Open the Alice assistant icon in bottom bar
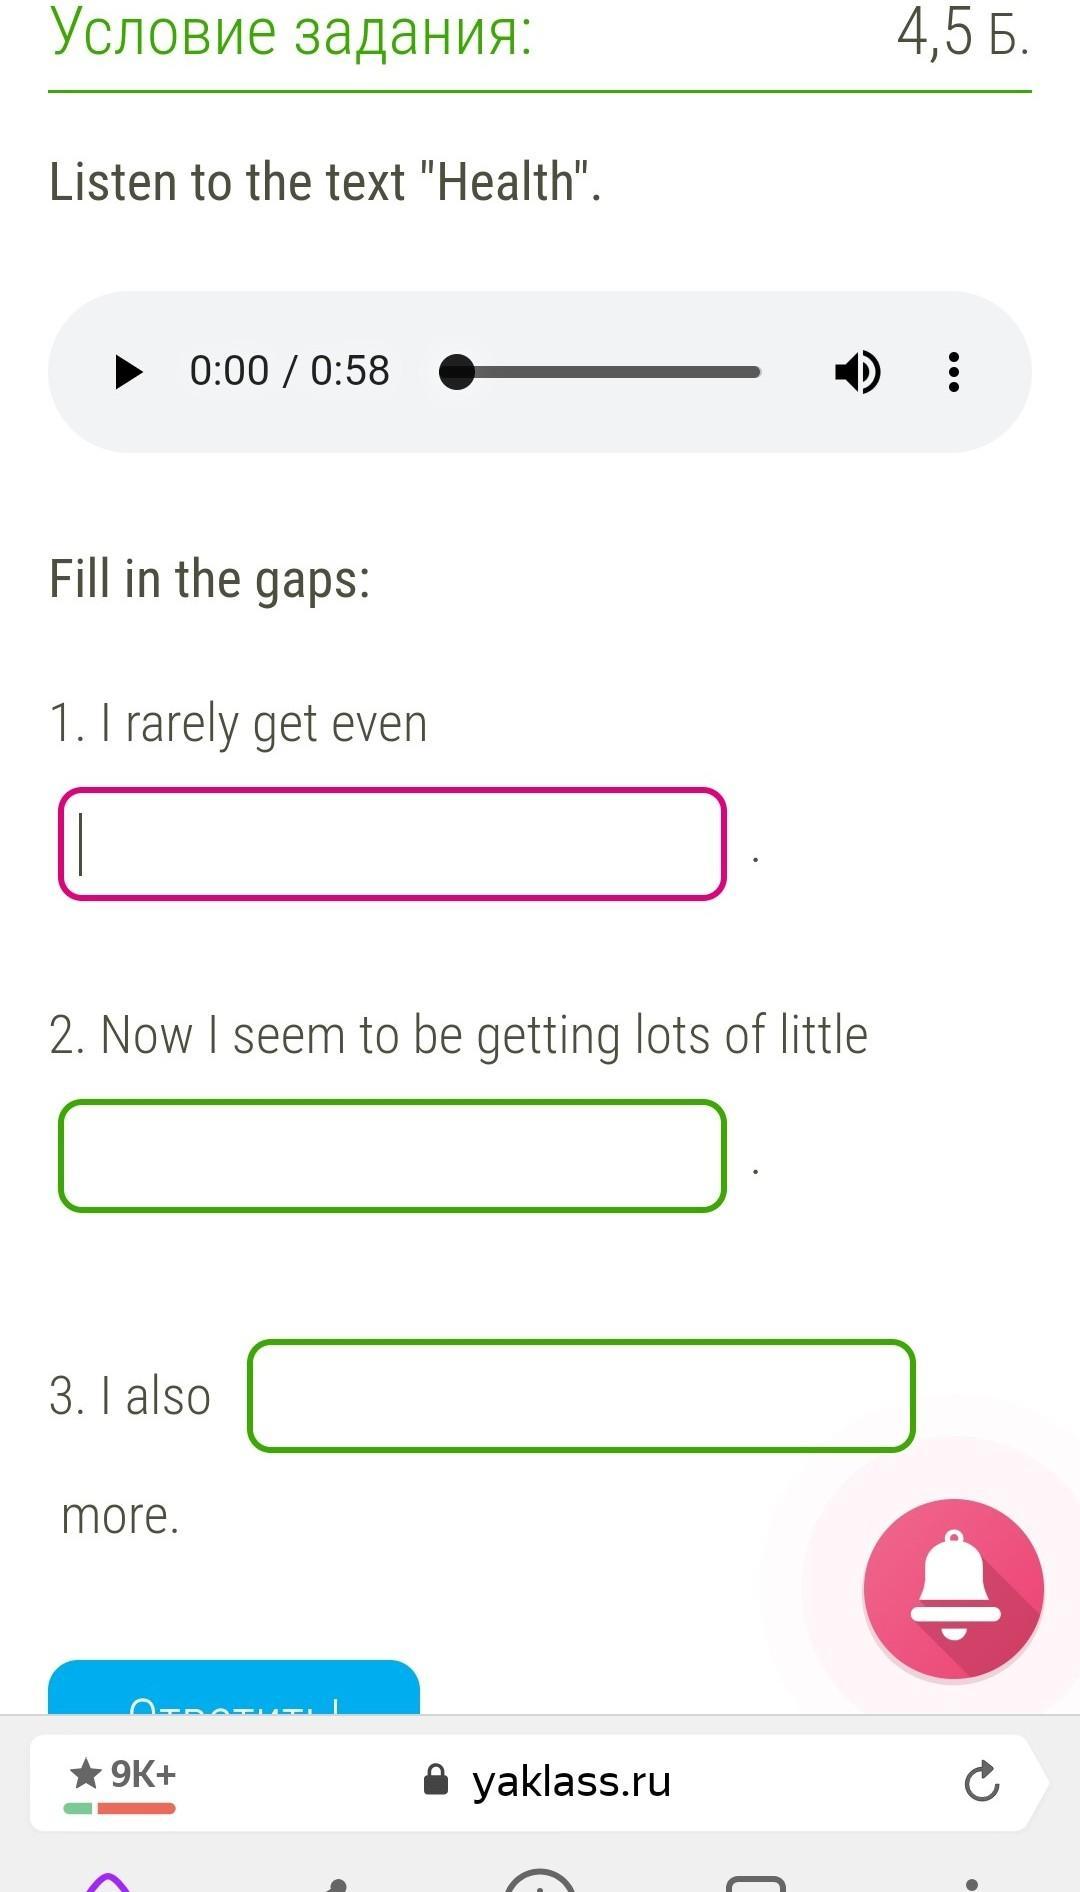 click(108, 1882)
